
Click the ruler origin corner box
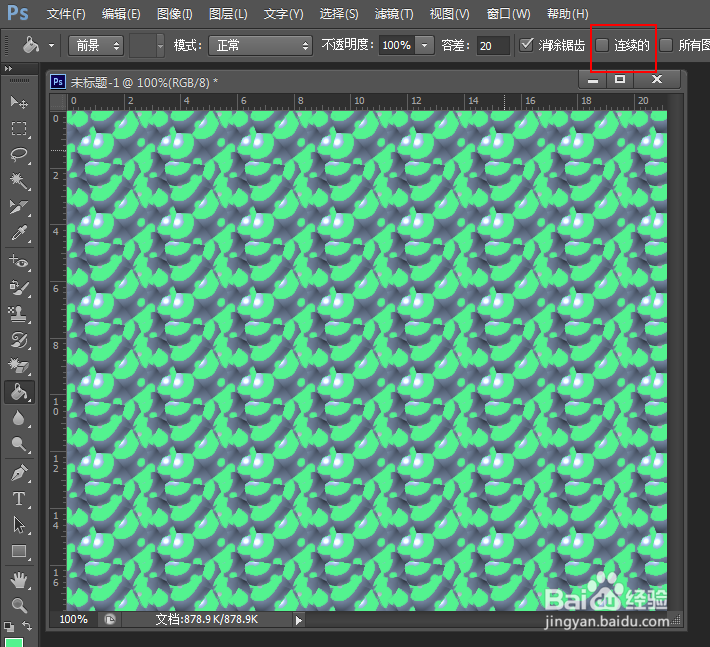click(58, 102)
